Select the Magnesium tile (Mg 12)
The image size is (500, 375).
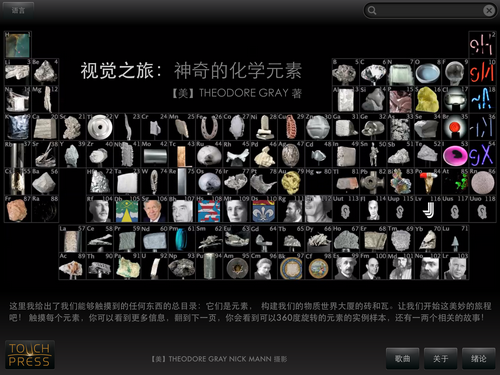45,99
